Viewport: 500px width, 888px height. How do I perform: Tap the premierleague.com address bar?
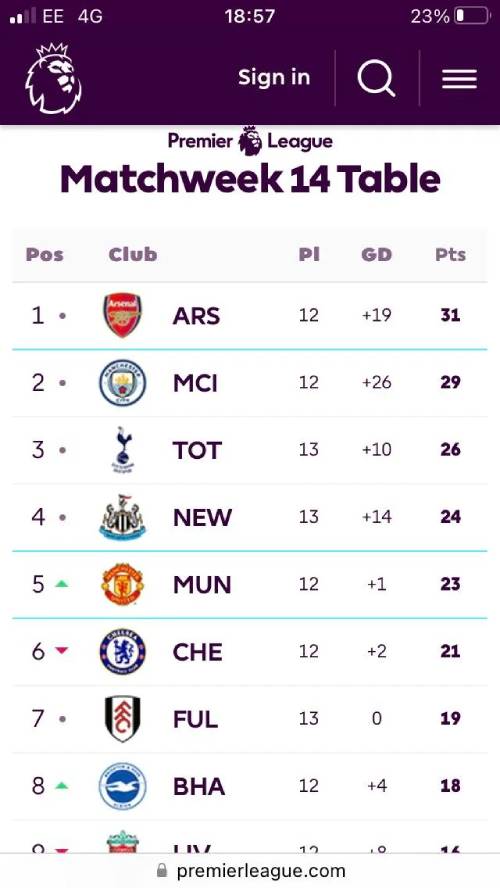(x=250, y=870)
